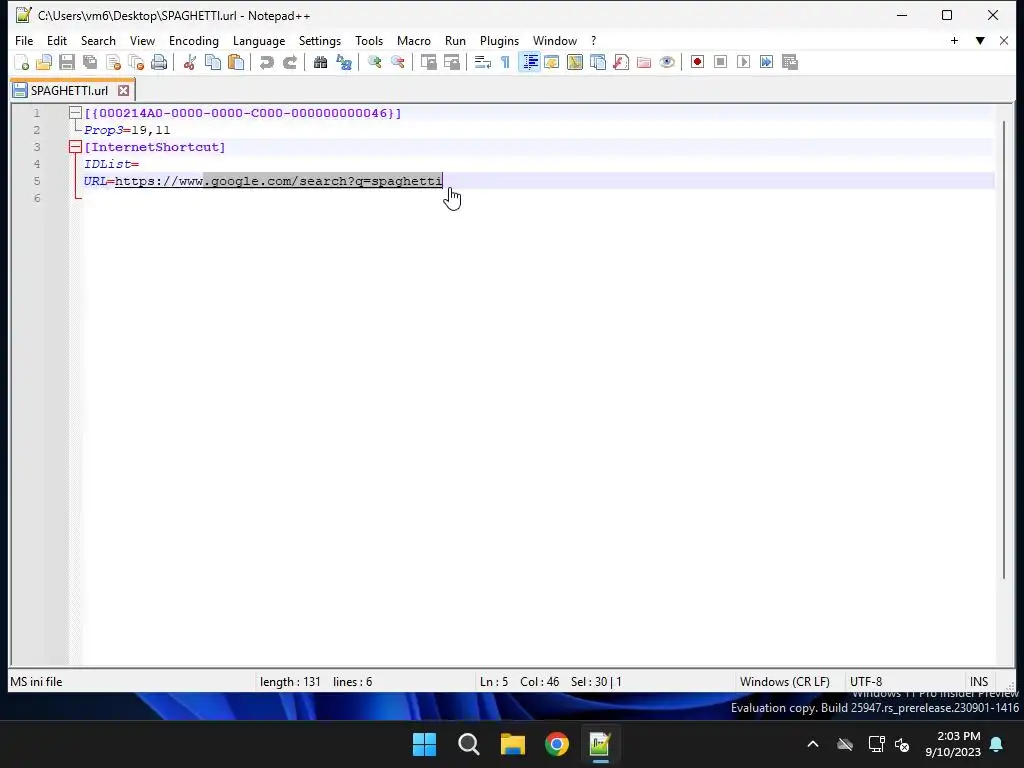Click the Copy toolbar icon

coord(213,62)
